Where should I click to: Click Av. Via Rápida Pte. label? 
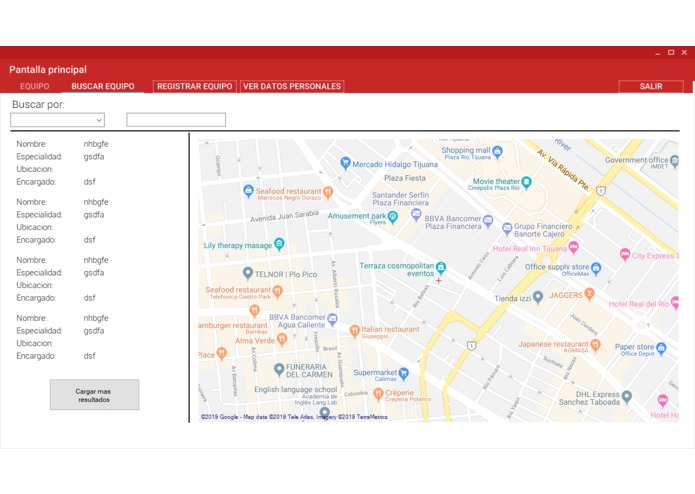(x=563, y=170)
